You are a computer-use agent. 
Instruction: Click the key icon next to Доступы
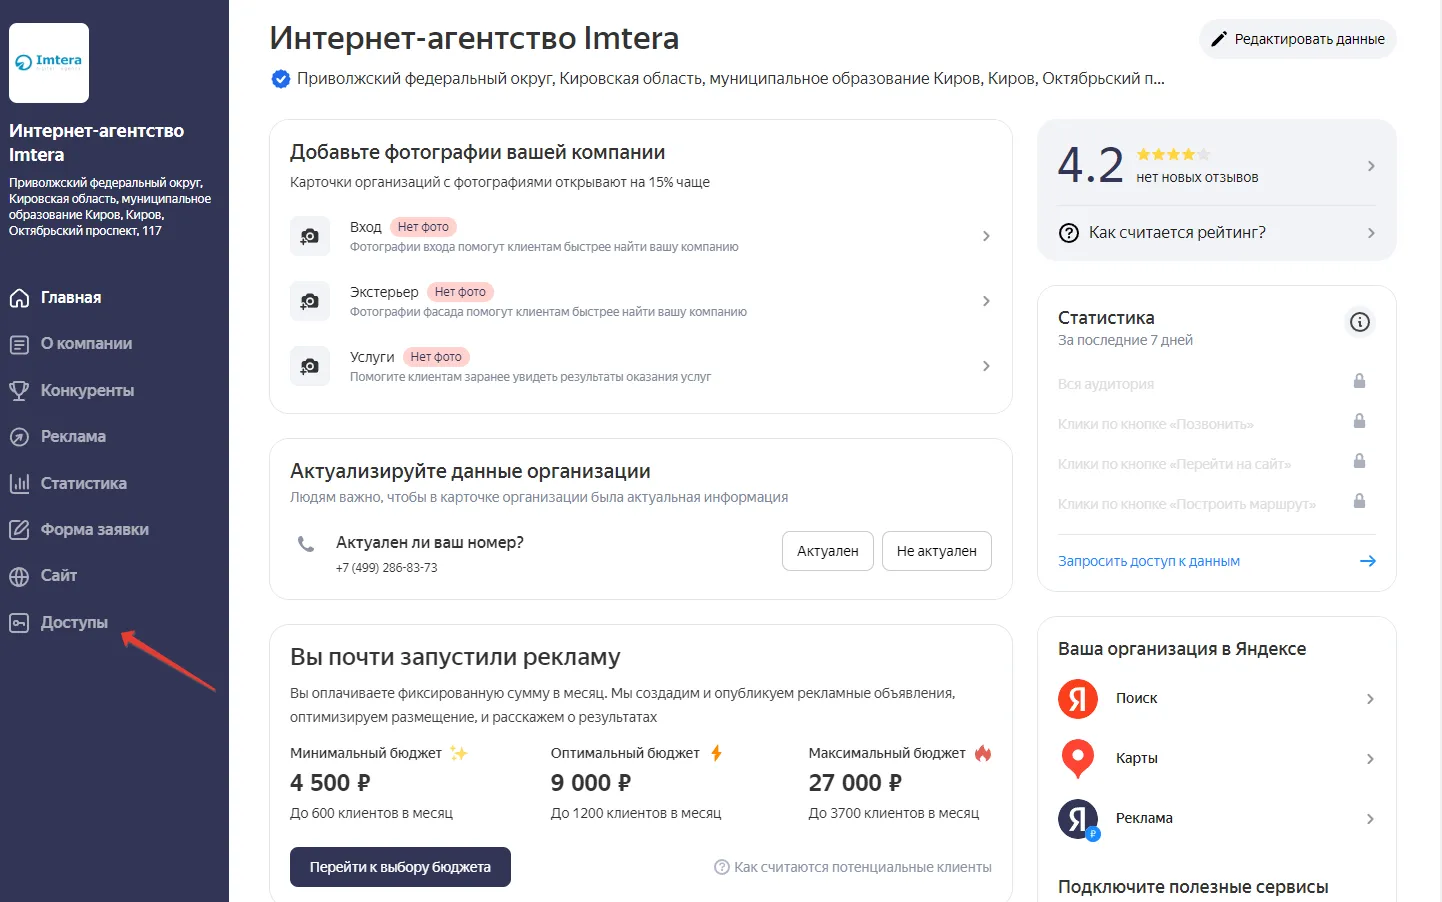[x=19, y=623]
